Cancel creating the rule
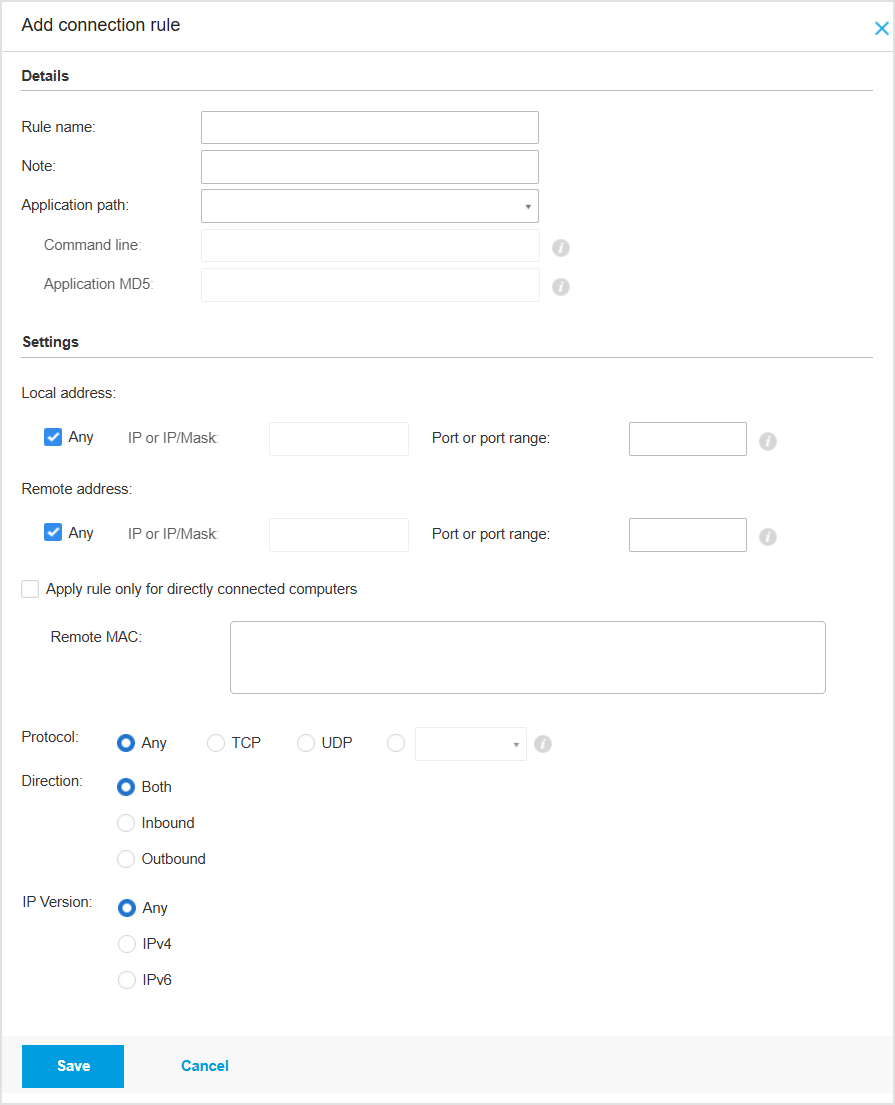 point(204,1066)
